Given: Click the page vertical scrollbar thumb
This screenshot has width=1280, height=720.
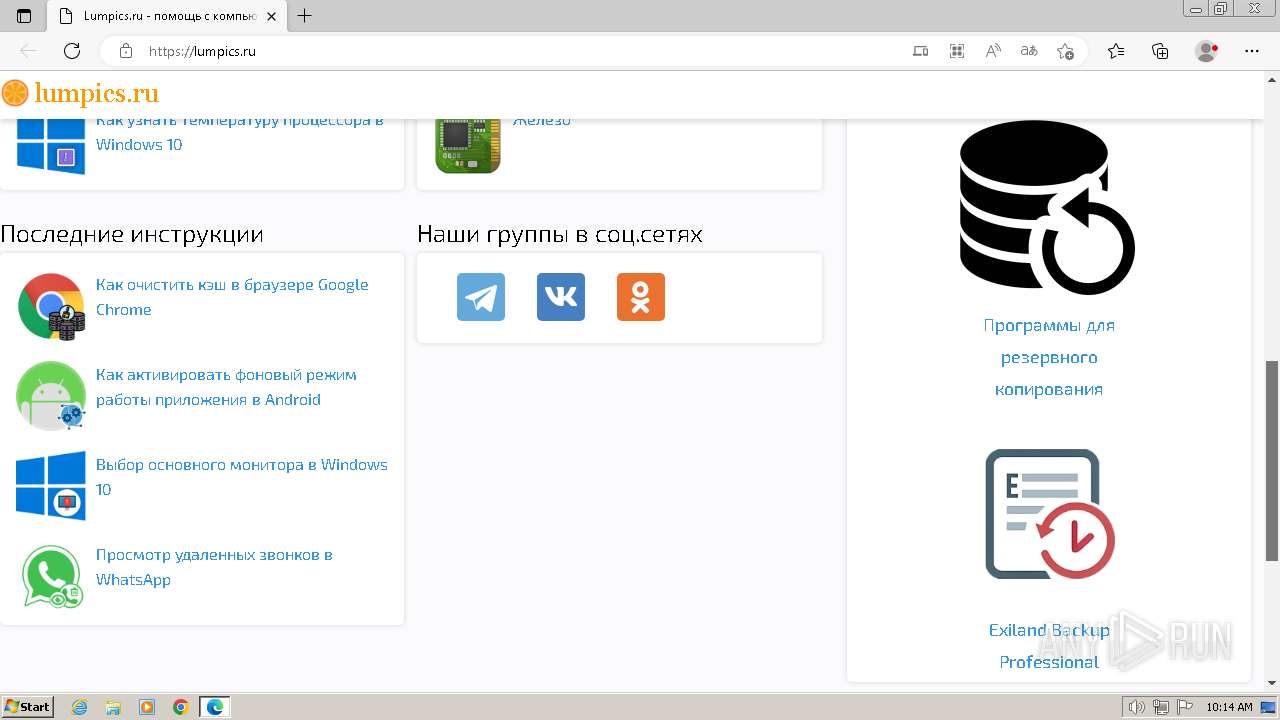Looking at the screenshot, I should pos(1272,461).
